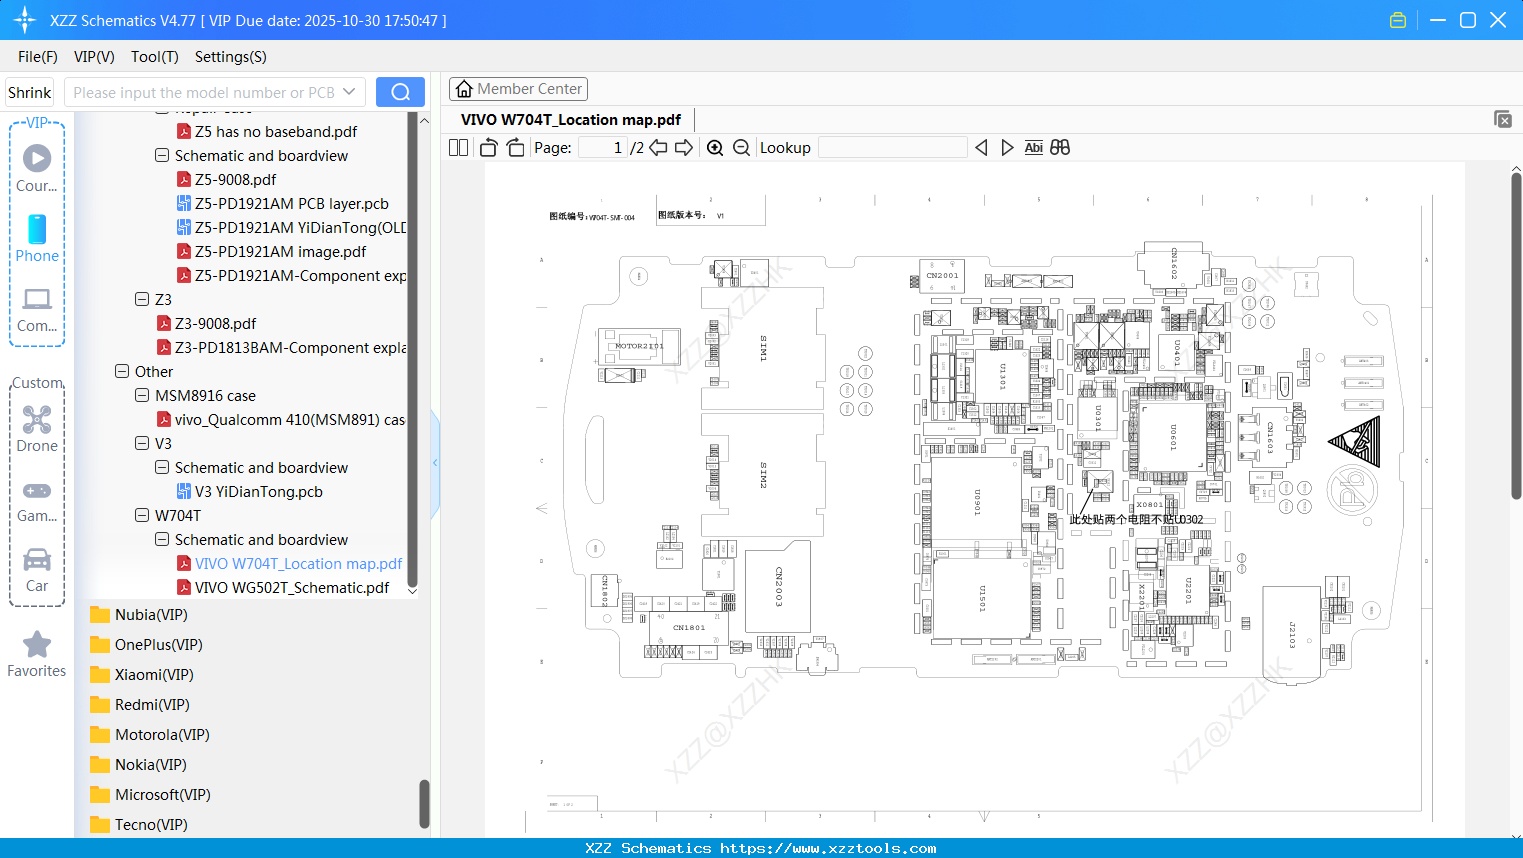Select the zoom in magnifier tool
1523x858 pixels.
point(715,147)
